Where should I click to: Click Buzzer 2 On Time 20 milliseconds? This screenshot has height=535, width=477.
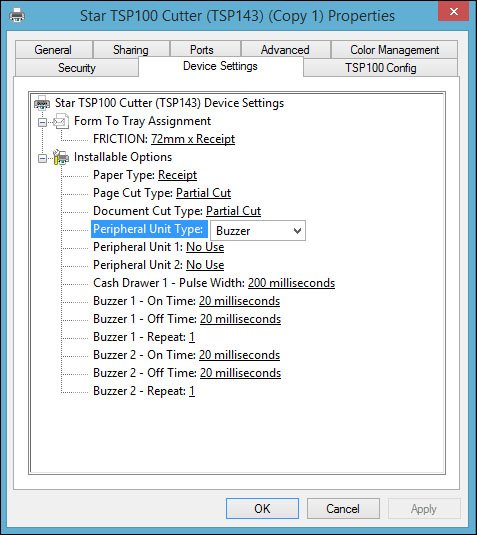(240, 355)
